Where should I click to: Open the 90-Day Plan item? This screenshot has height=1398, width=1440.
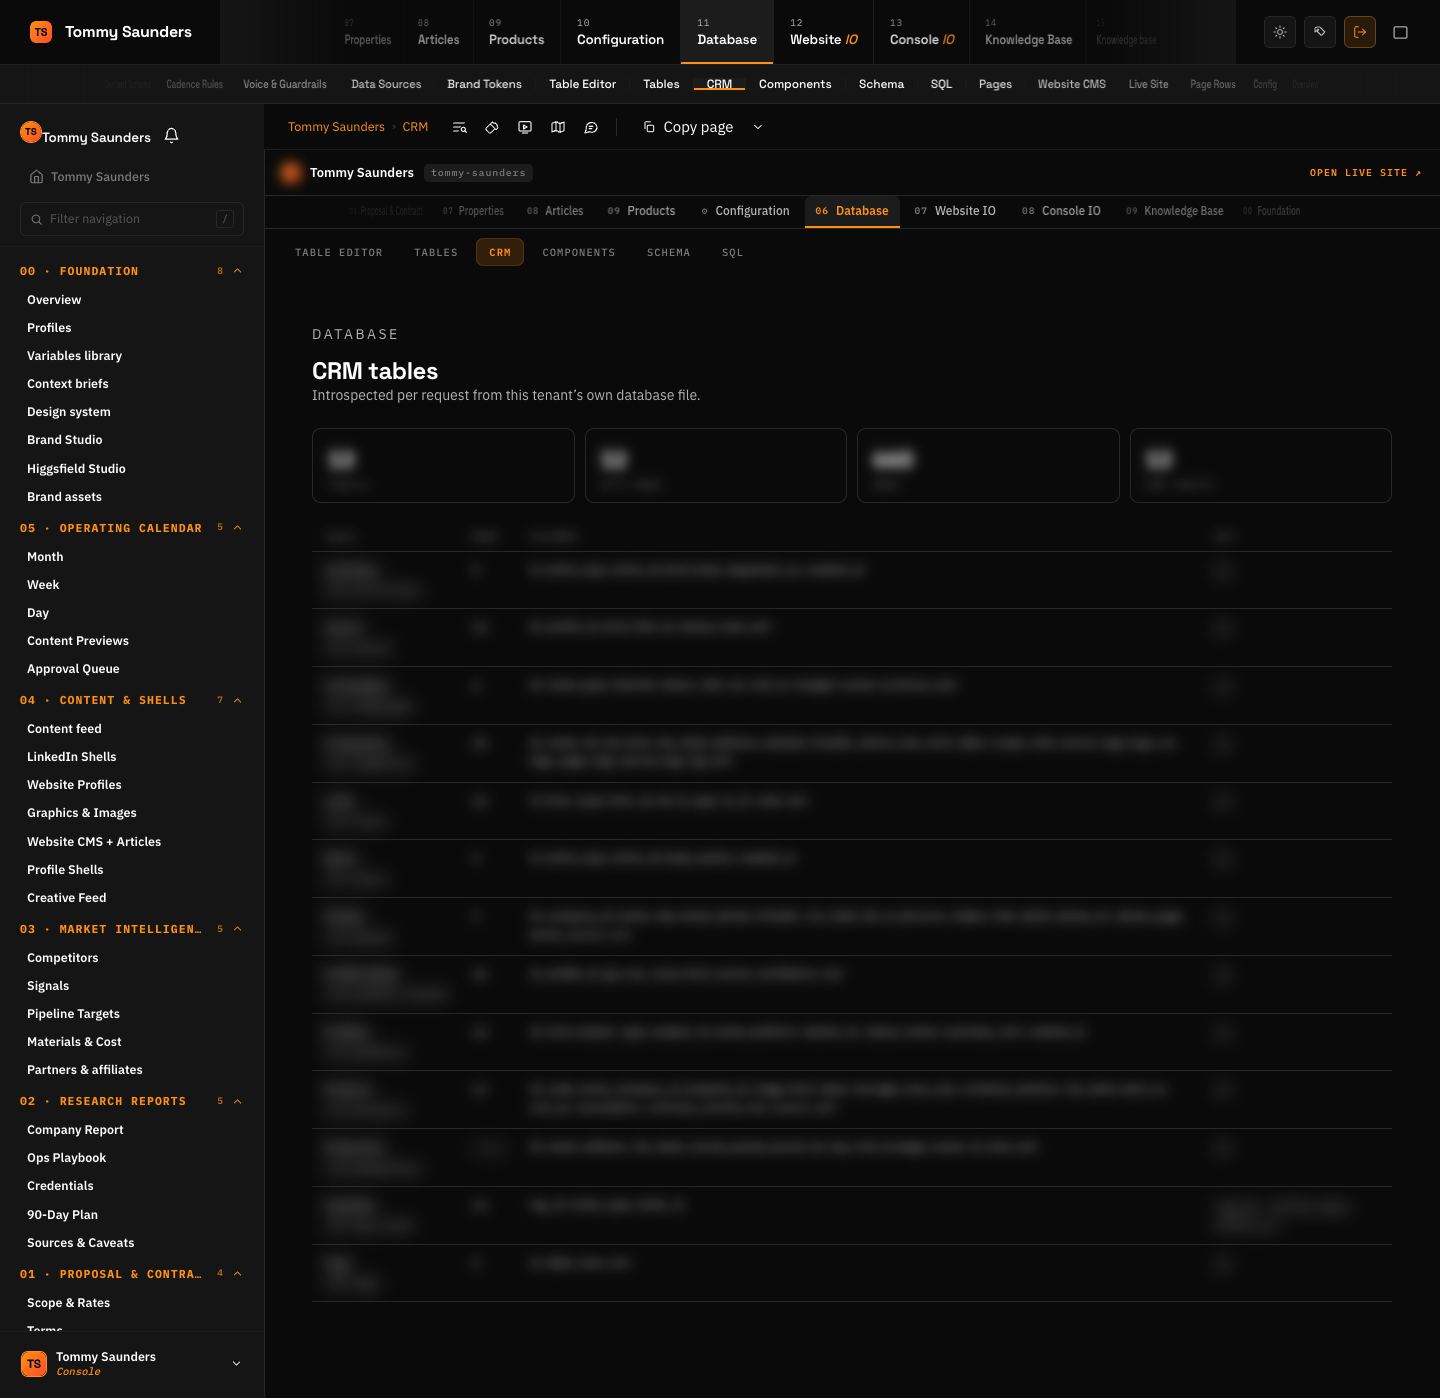click(62, 1215)
